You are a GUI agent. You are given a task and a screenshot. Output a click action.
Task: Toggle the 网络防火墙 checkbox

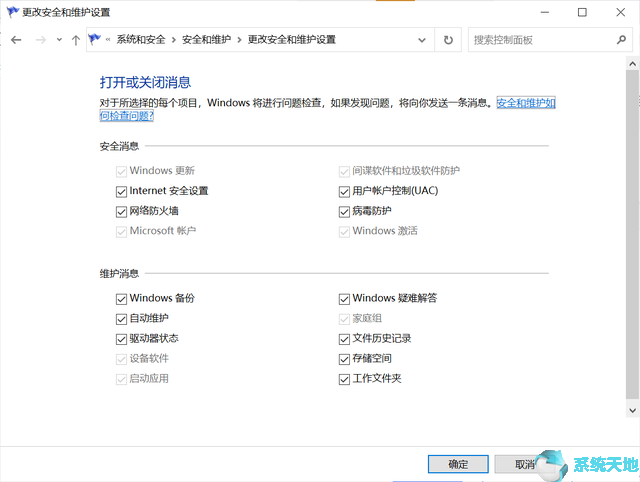(x=121, y=211)
